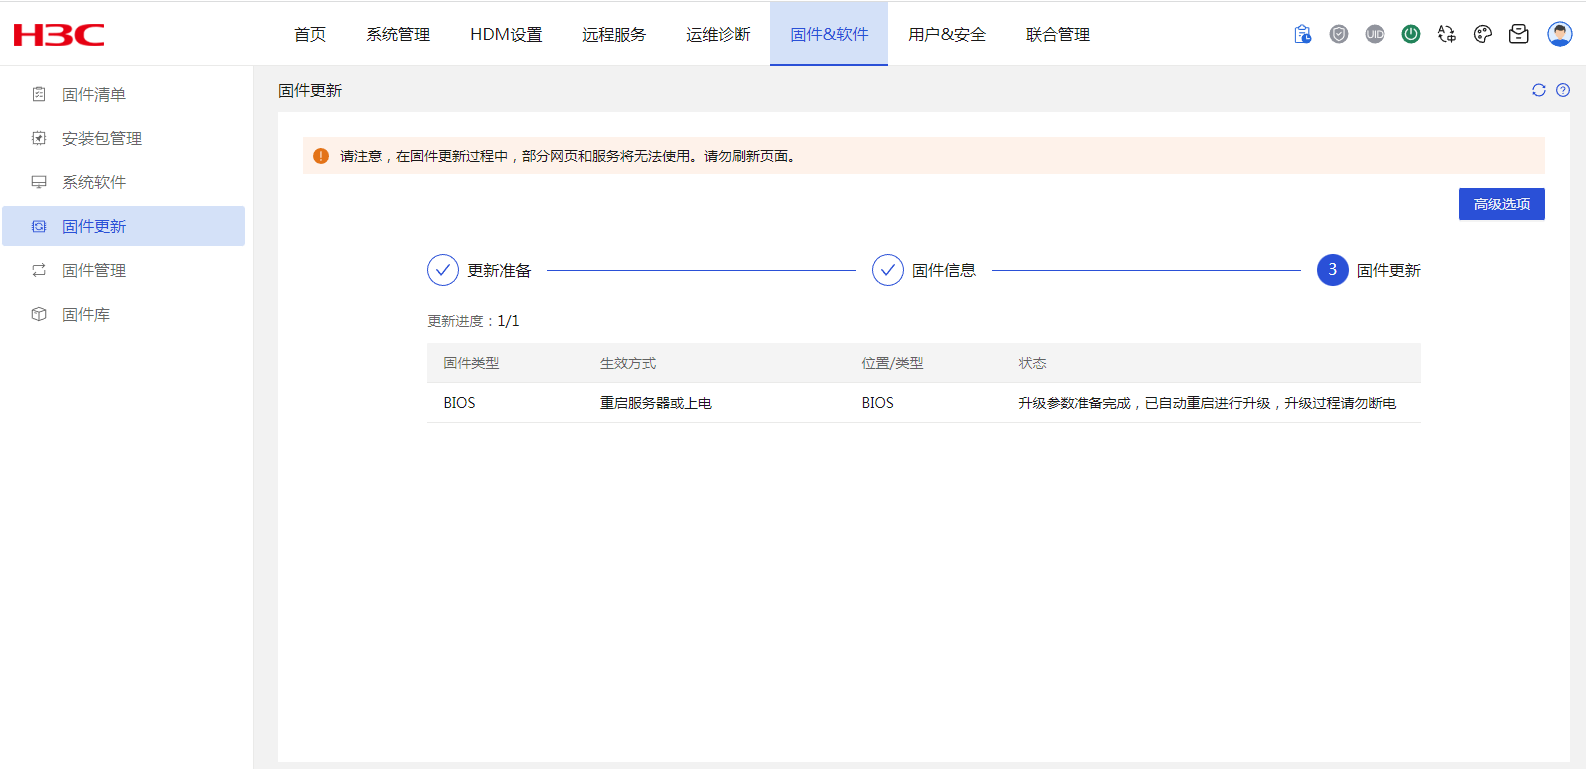Click the 高级选项 button

tap(1502, 204)
